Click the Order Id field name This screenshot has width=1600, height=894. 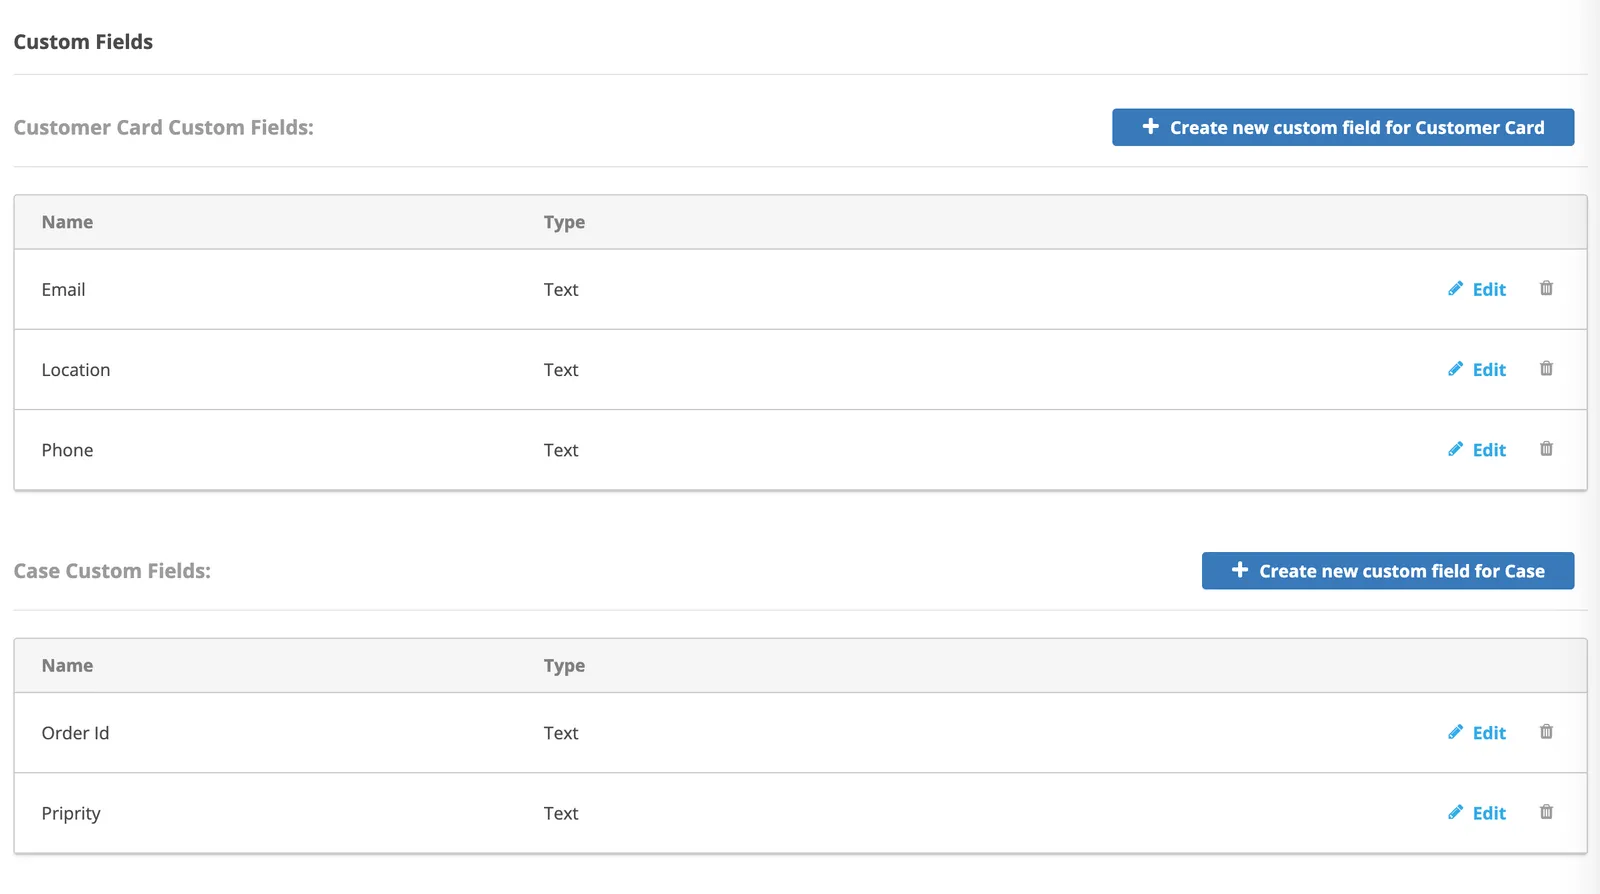pyautogui.click(x=75, y=733)
